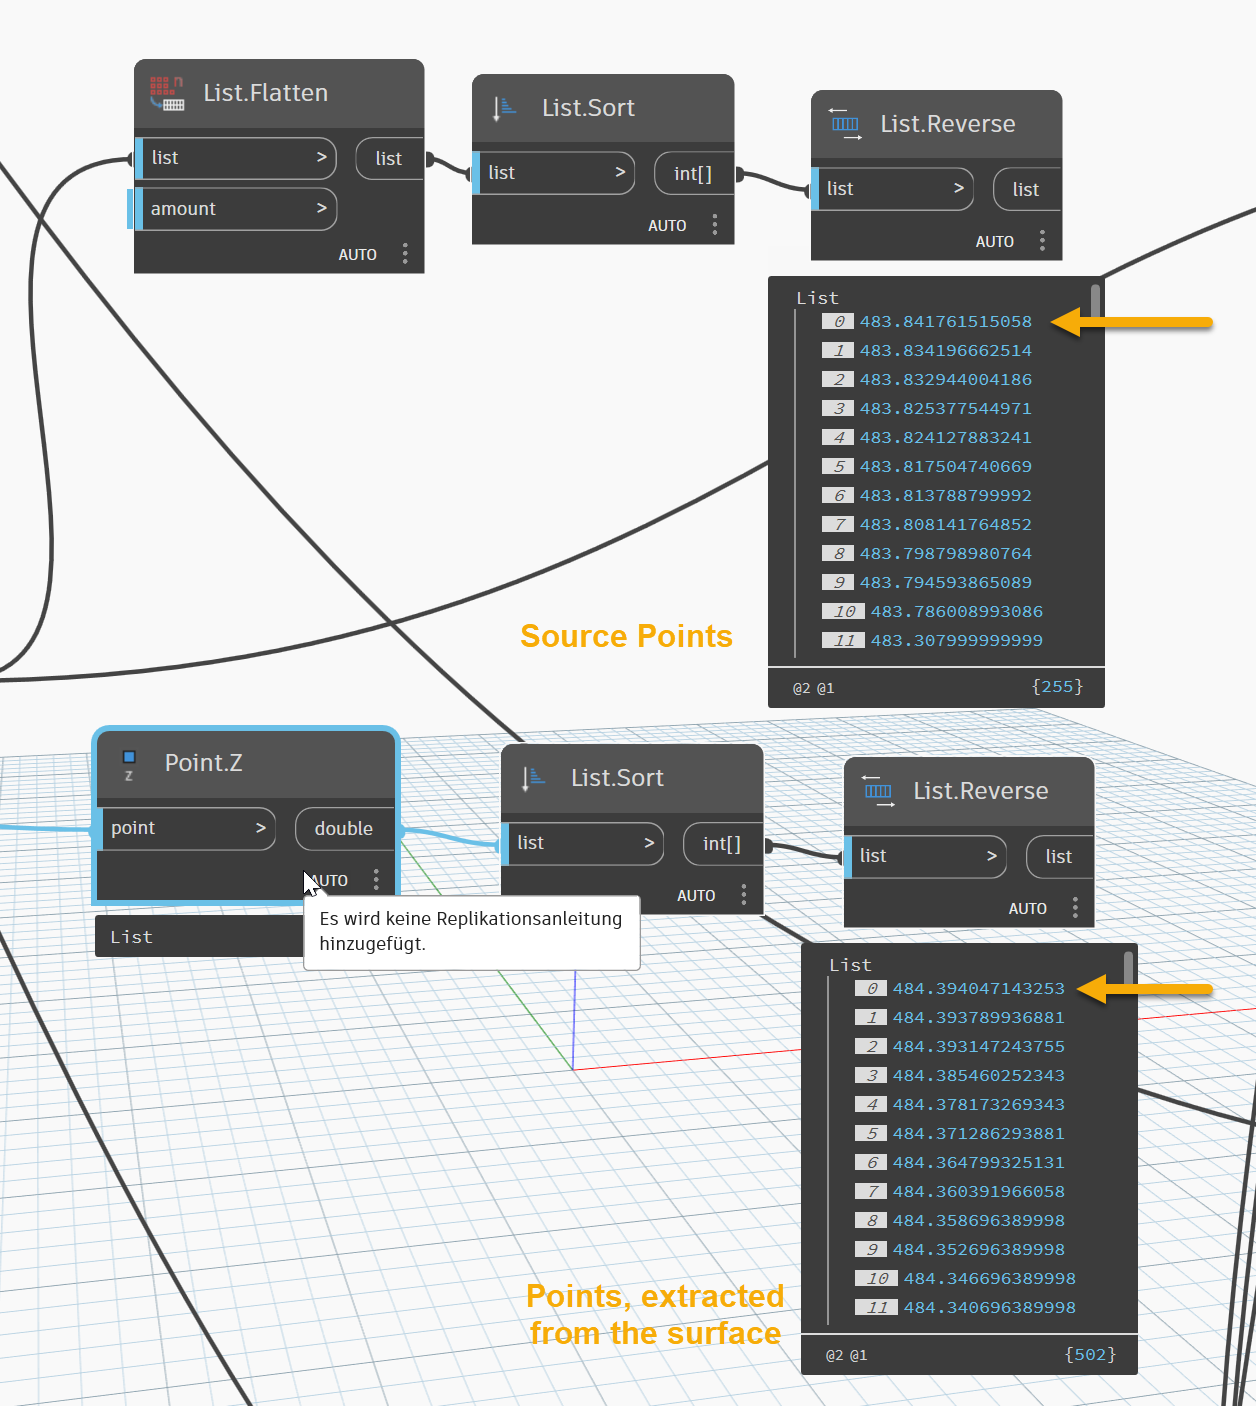The width and height of the screenshot is (1256, 1406).
Task: Click the List.Flatten node icon
Action: pyautogui.click(x=167, y=93)
